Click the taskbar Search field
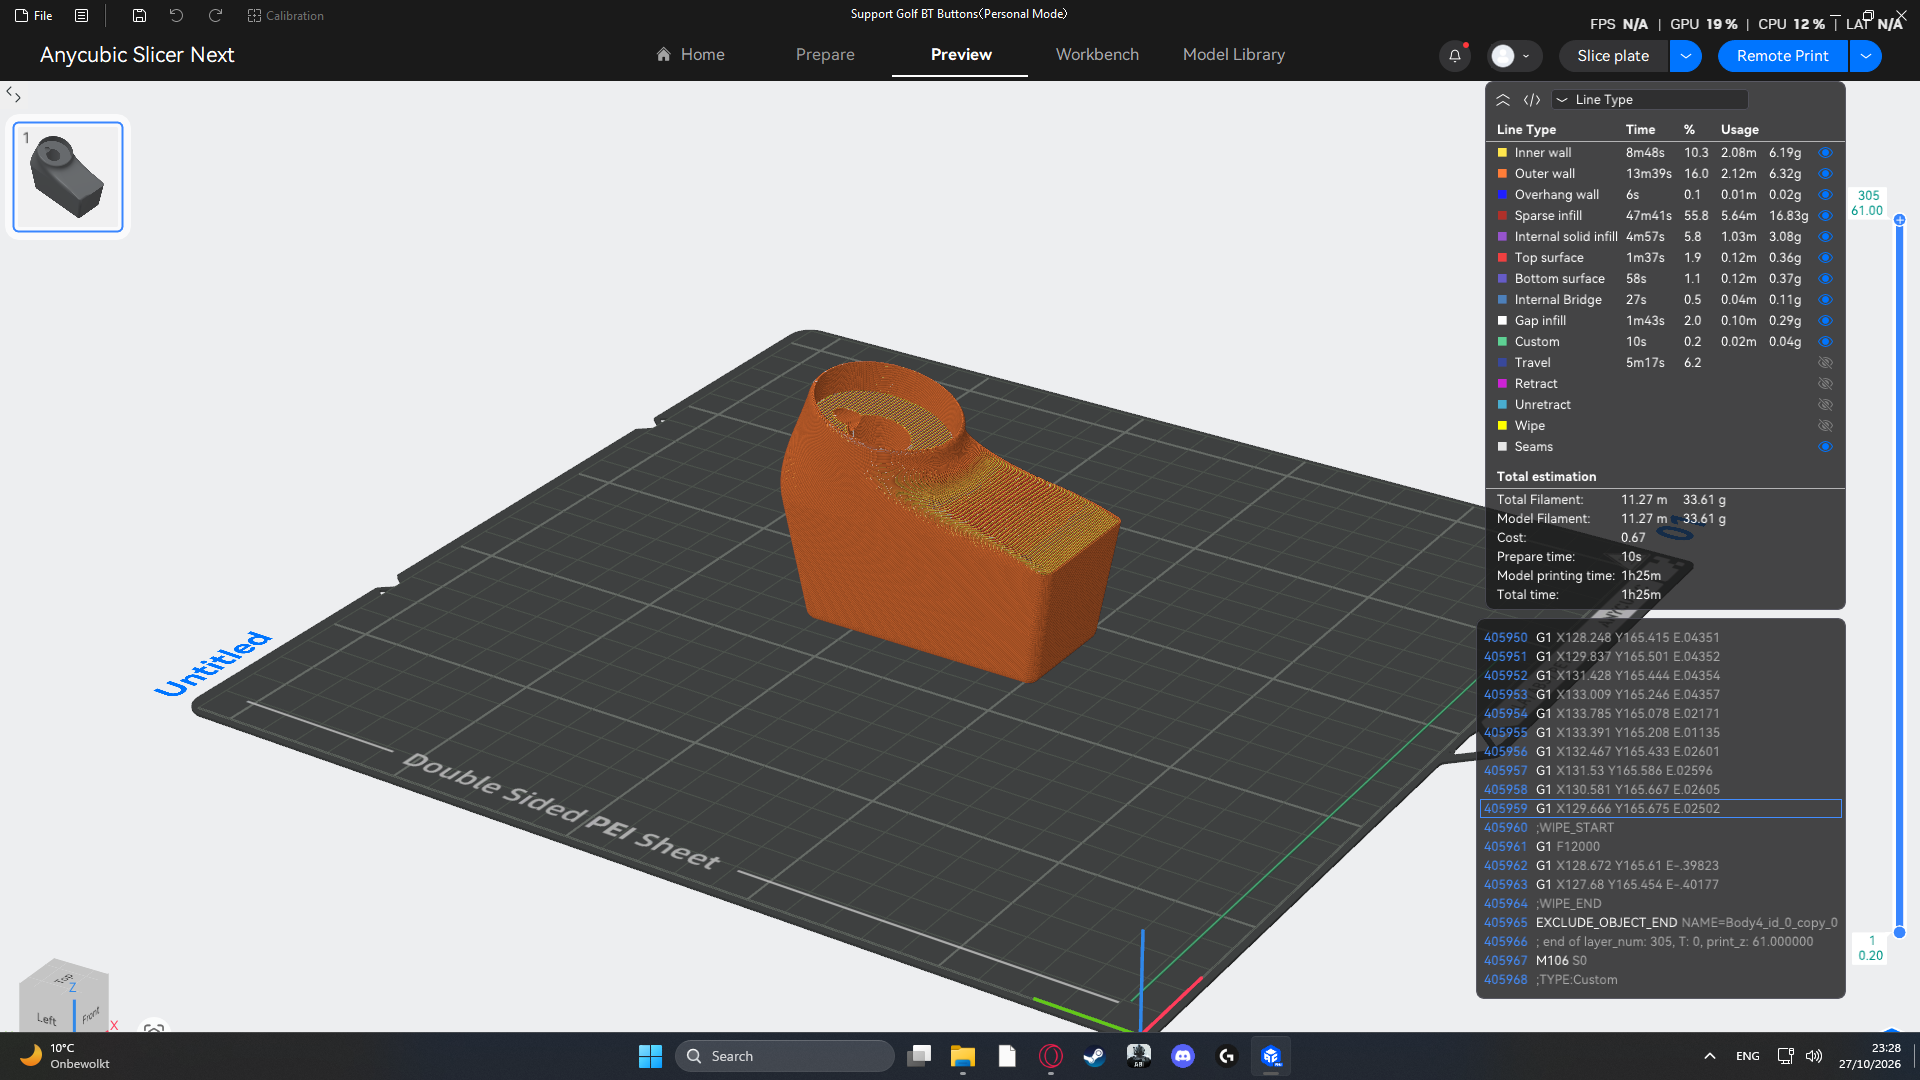 point(785,1056)
